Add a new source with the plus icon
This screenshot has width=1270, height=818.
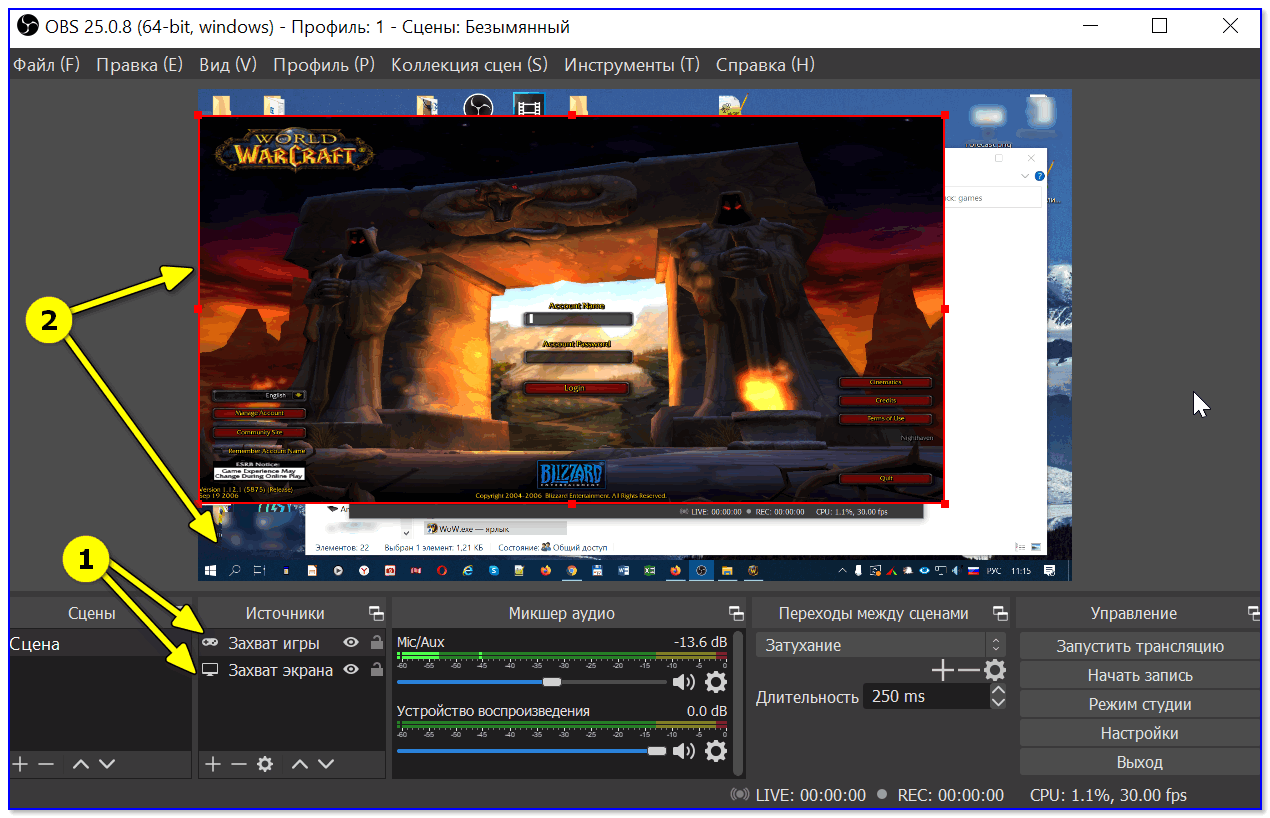[x=212, y=764]
